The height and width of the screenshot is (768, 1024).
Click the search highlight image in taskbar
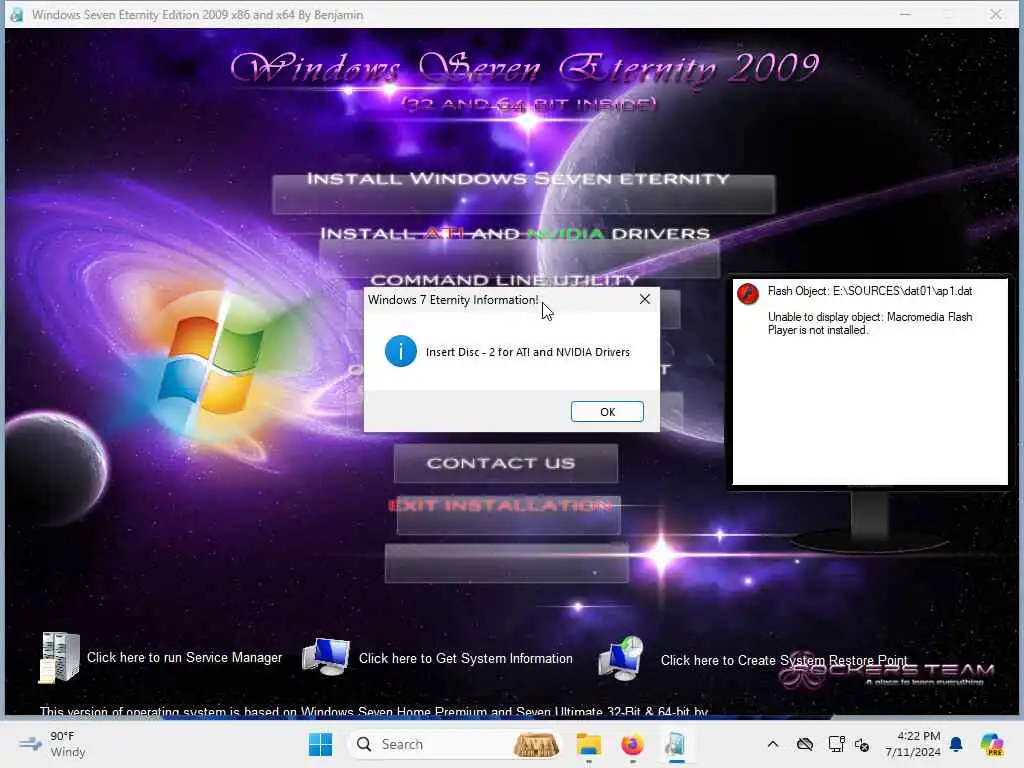coord(536,744)
